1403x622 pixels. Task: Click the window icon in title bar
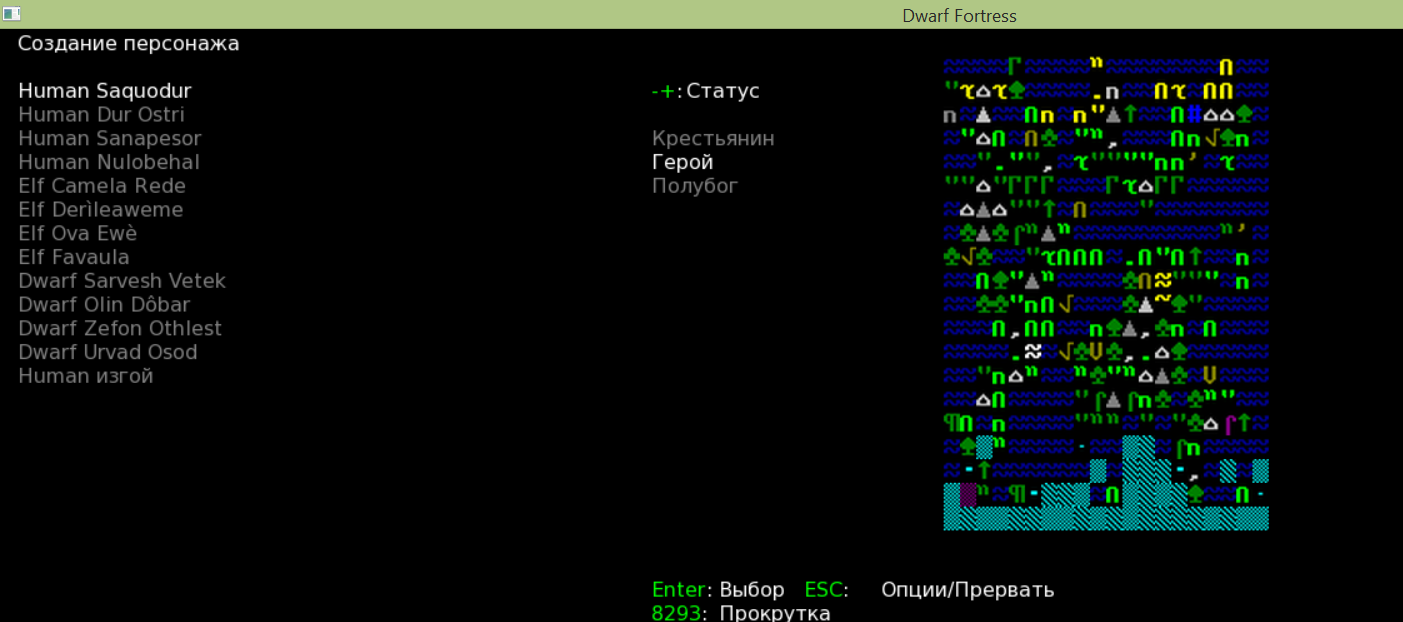coord(12,14)
